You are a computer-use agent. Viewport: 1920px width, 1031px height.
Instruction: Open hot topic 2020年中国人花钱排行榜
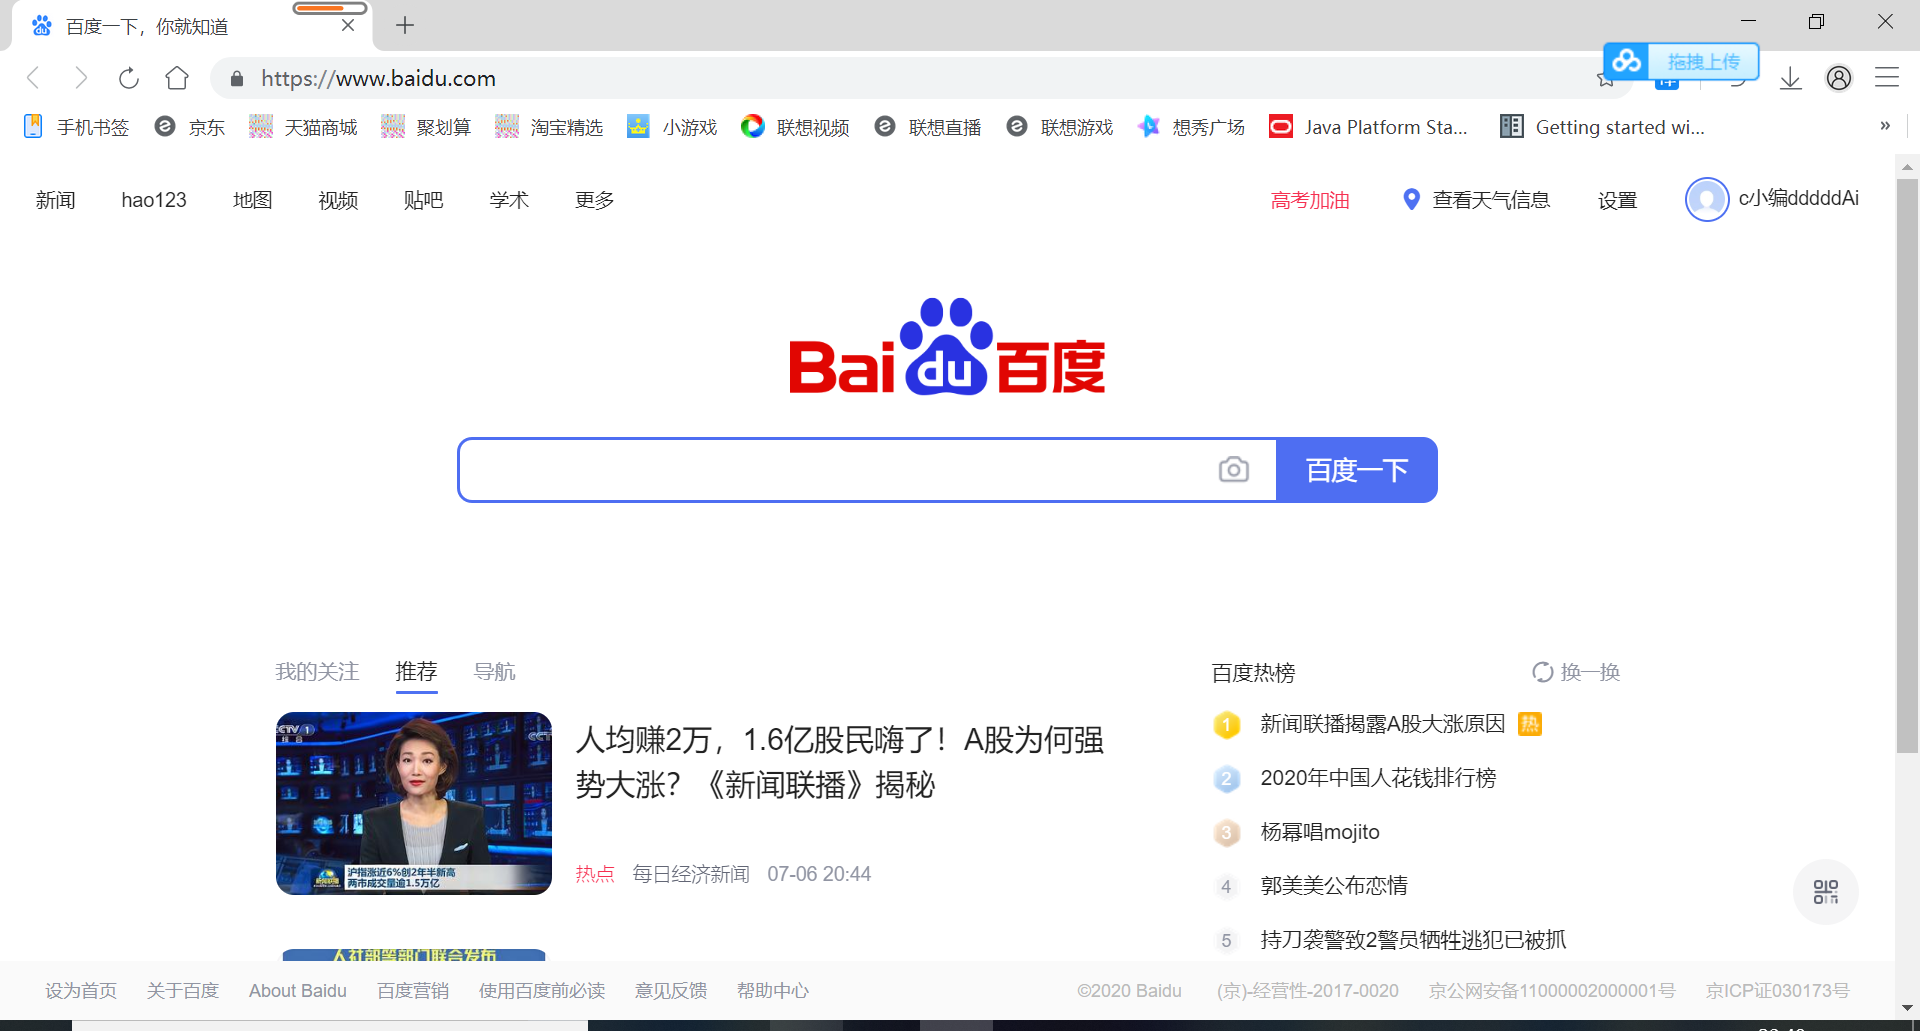(1378, 778)
